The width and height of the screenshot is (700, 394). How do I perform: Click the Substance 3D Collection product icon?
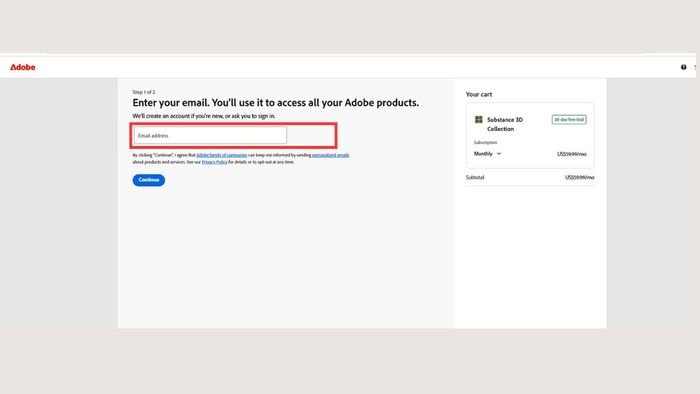479,120
